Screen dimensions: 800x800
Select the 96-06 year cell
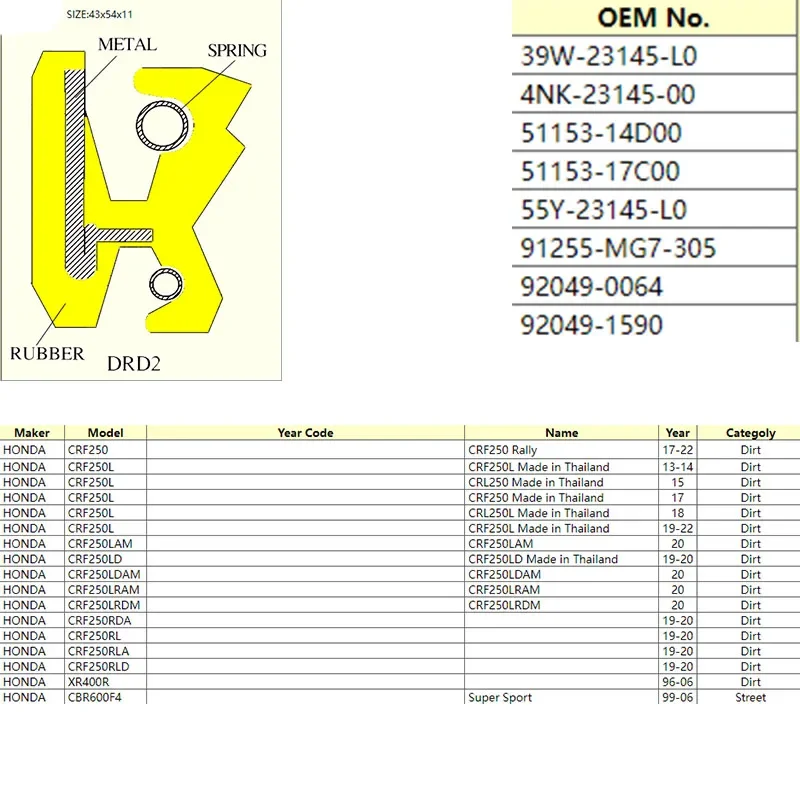point(678,682)
